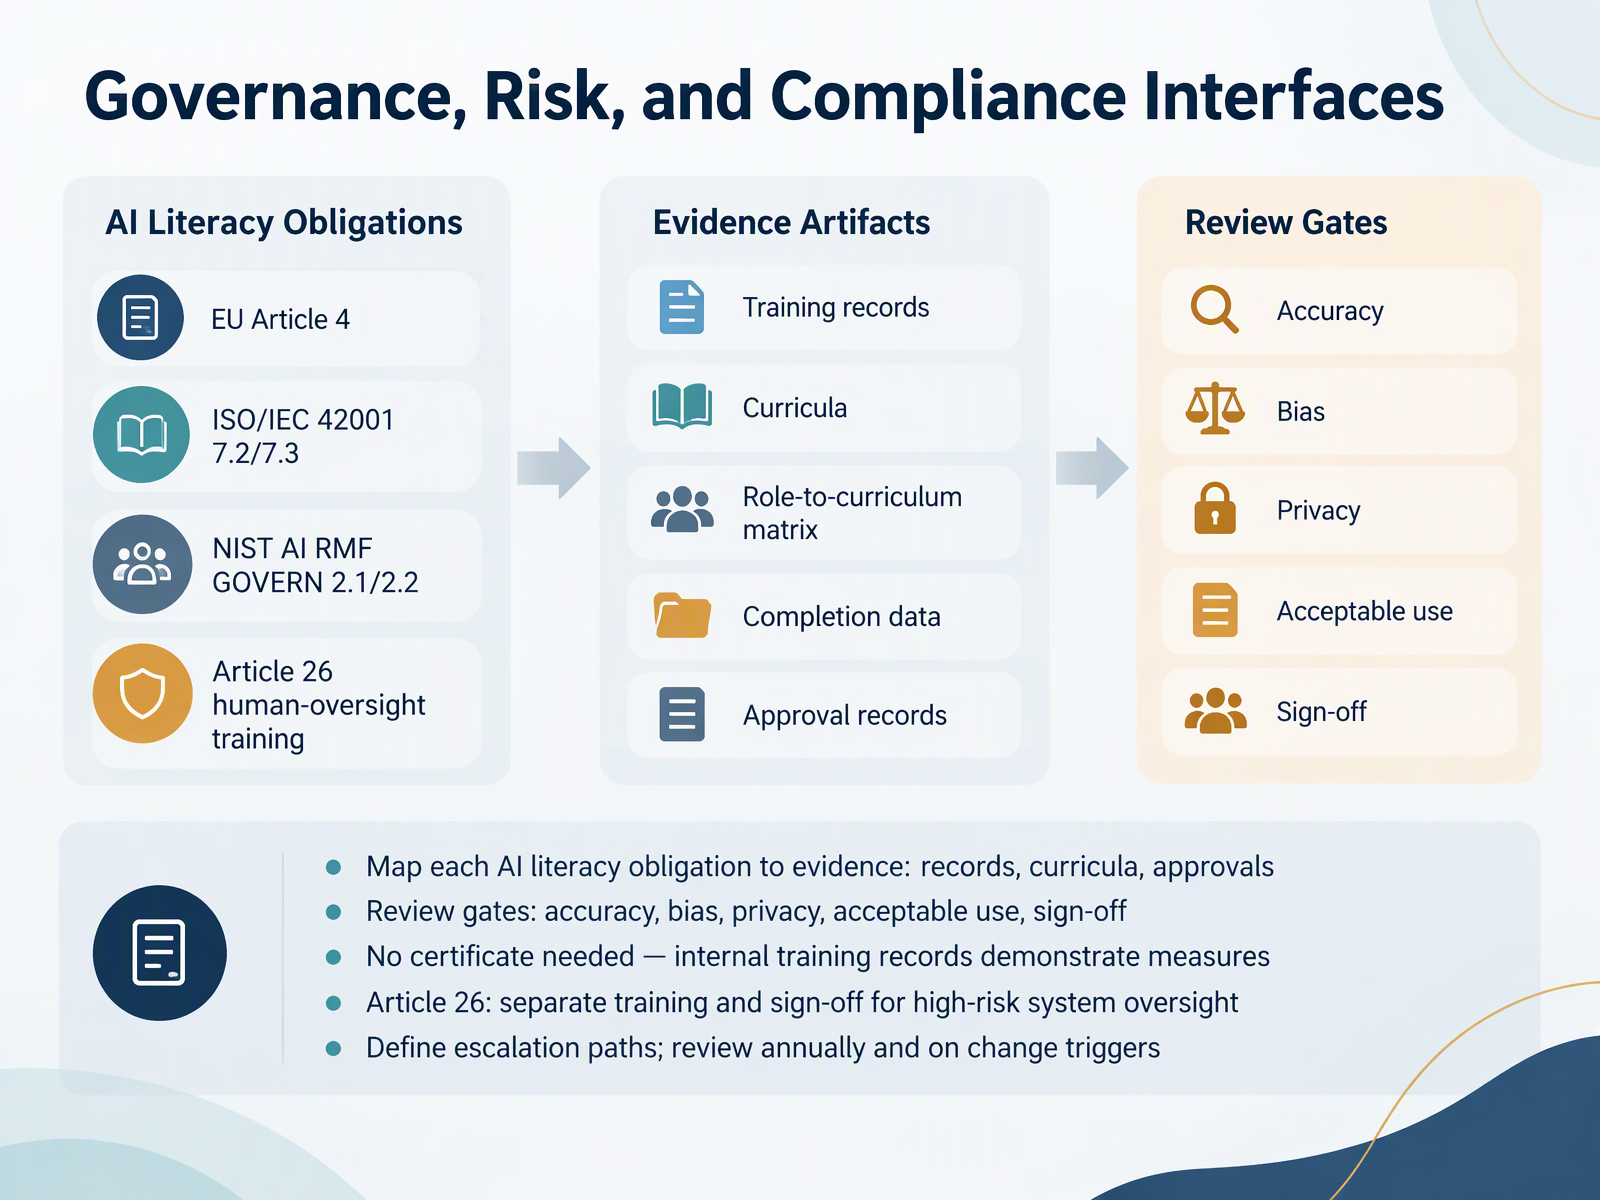This screenshot has width=1600, height=1200.
Task: Click the 'Training records' label
Action: 836,307
